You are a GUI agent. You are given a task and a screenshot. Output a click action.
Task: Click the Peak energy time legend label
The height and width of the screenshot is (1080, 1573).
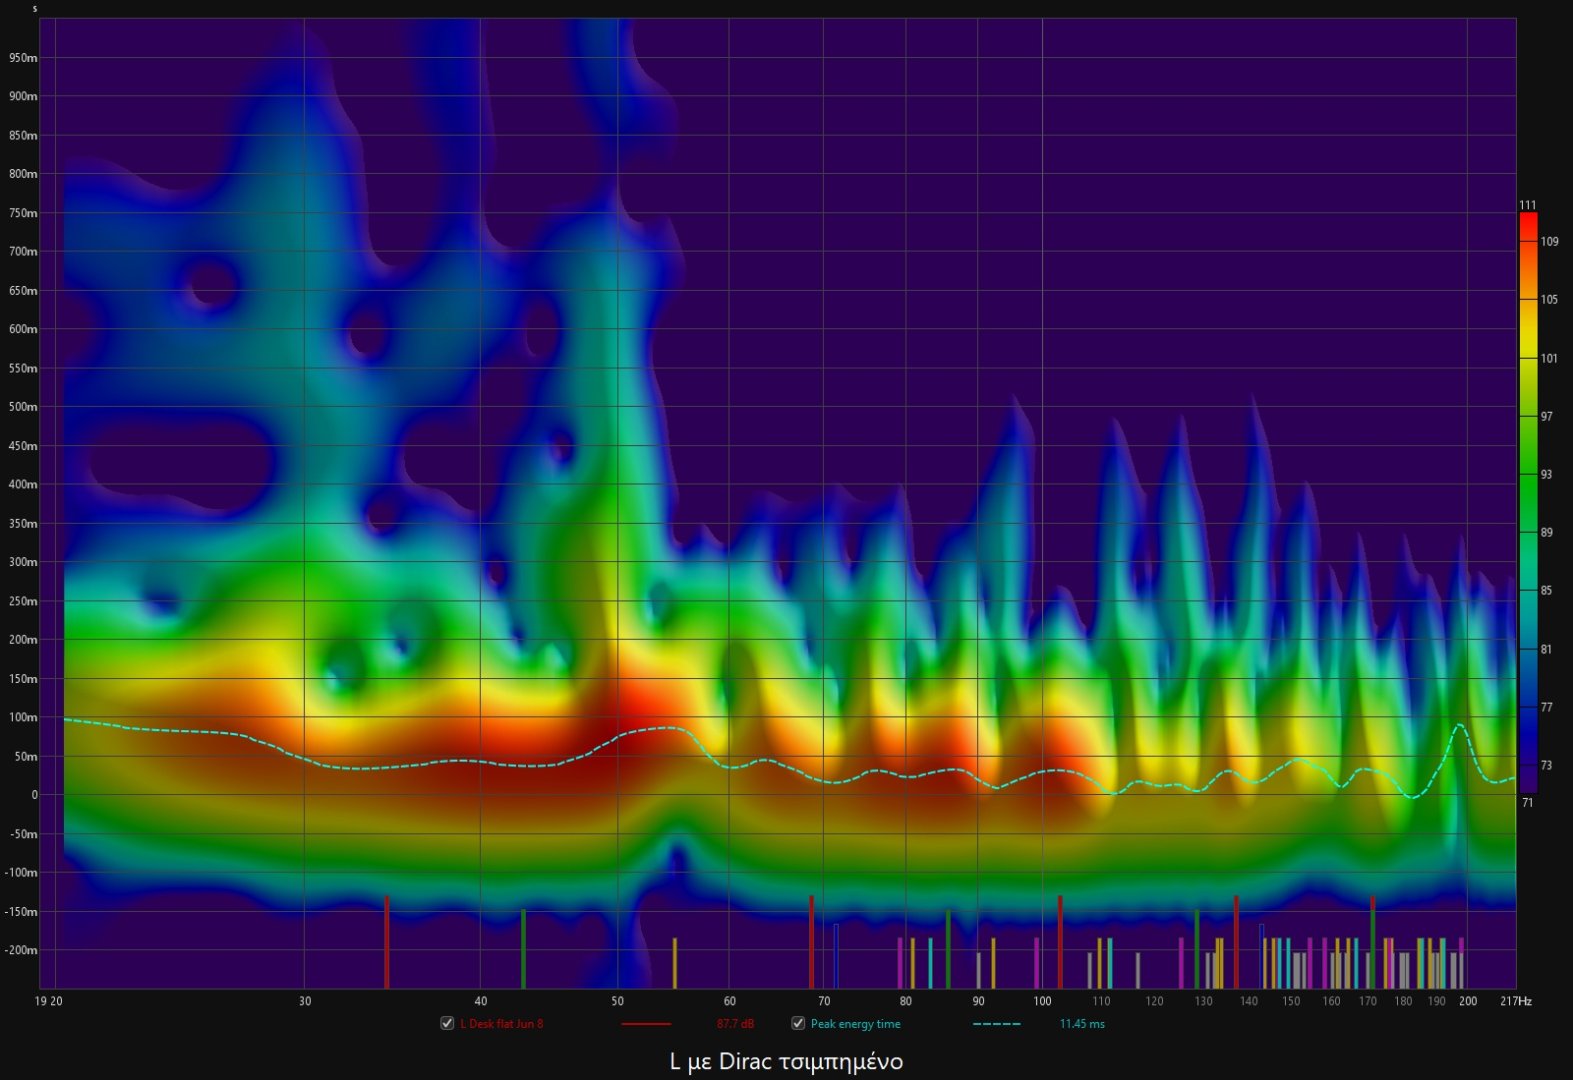pos(855,1024)
